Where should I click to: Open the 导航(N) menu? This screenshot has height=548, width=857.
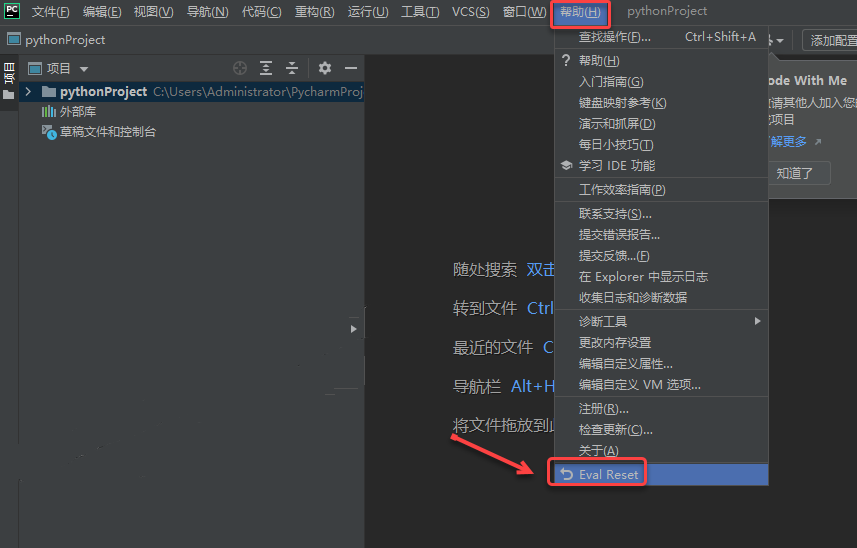pyautogui.click(x=208, y=11)
